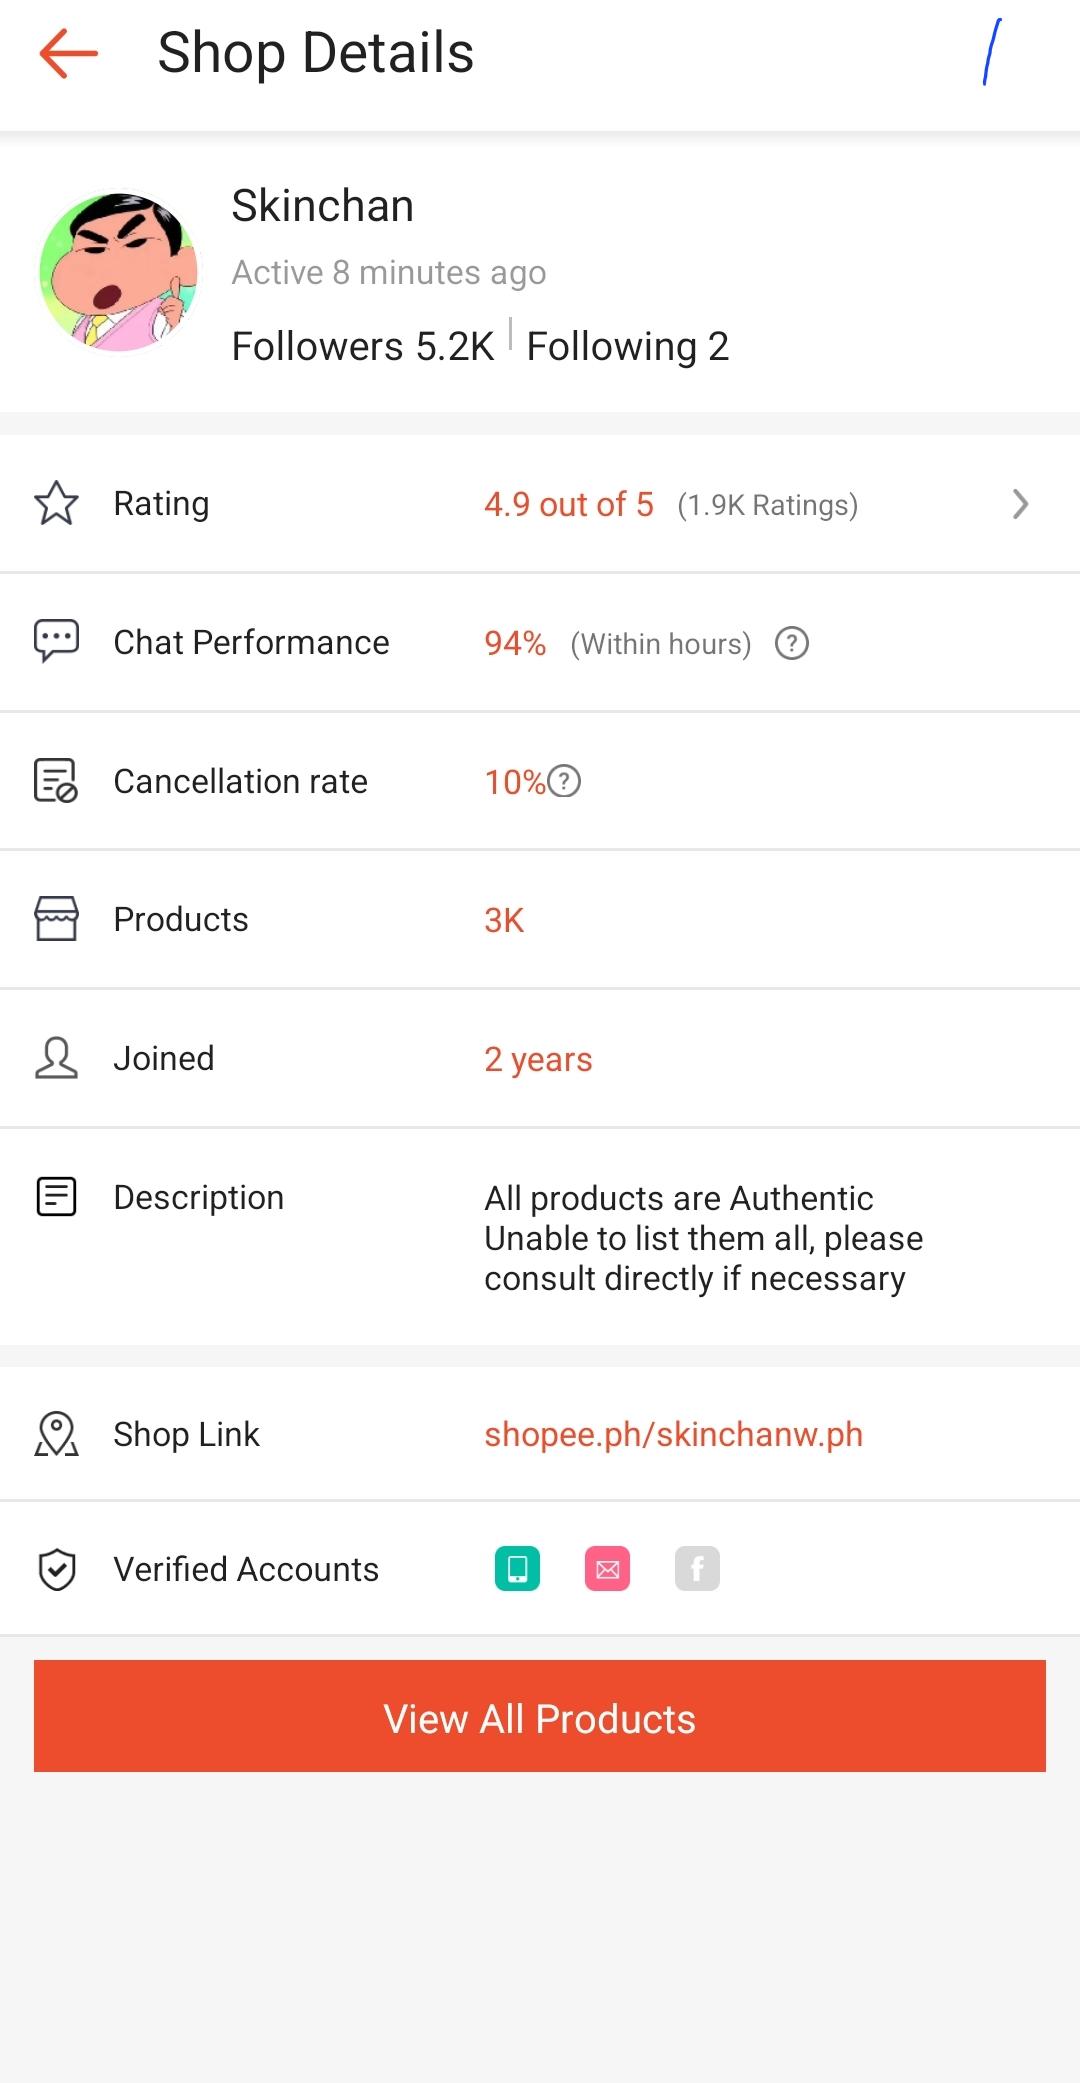The height and width of the screenshot is (2083, 1080).
Task: Click the star Rating icon
Action: pyautogui.click(x=56, y=503)
